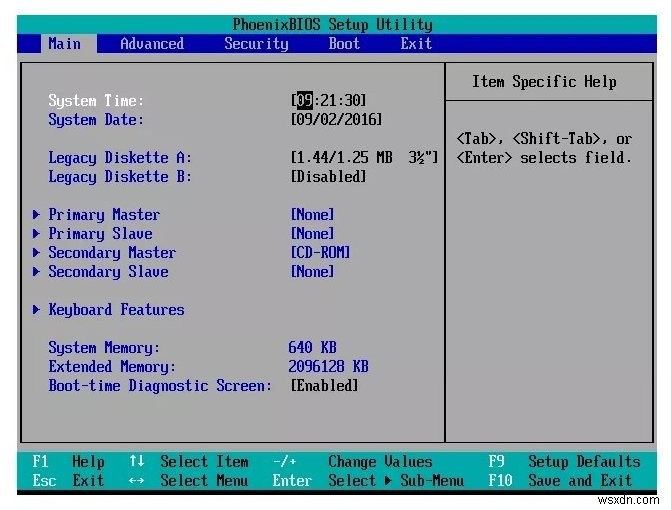Open Primary Slave submenu label
This screenshot has height=510, width=671.
pos(100,234)
